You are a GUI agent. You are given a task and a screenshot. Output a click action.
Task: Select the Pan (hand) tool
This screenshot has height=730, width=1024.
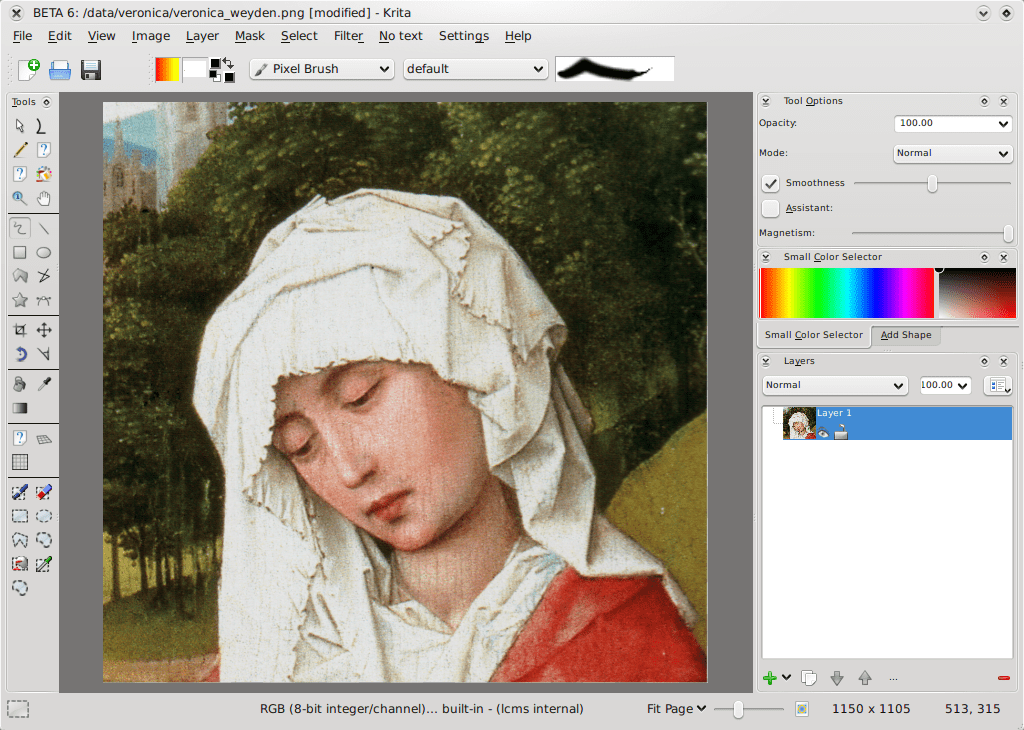43,197
